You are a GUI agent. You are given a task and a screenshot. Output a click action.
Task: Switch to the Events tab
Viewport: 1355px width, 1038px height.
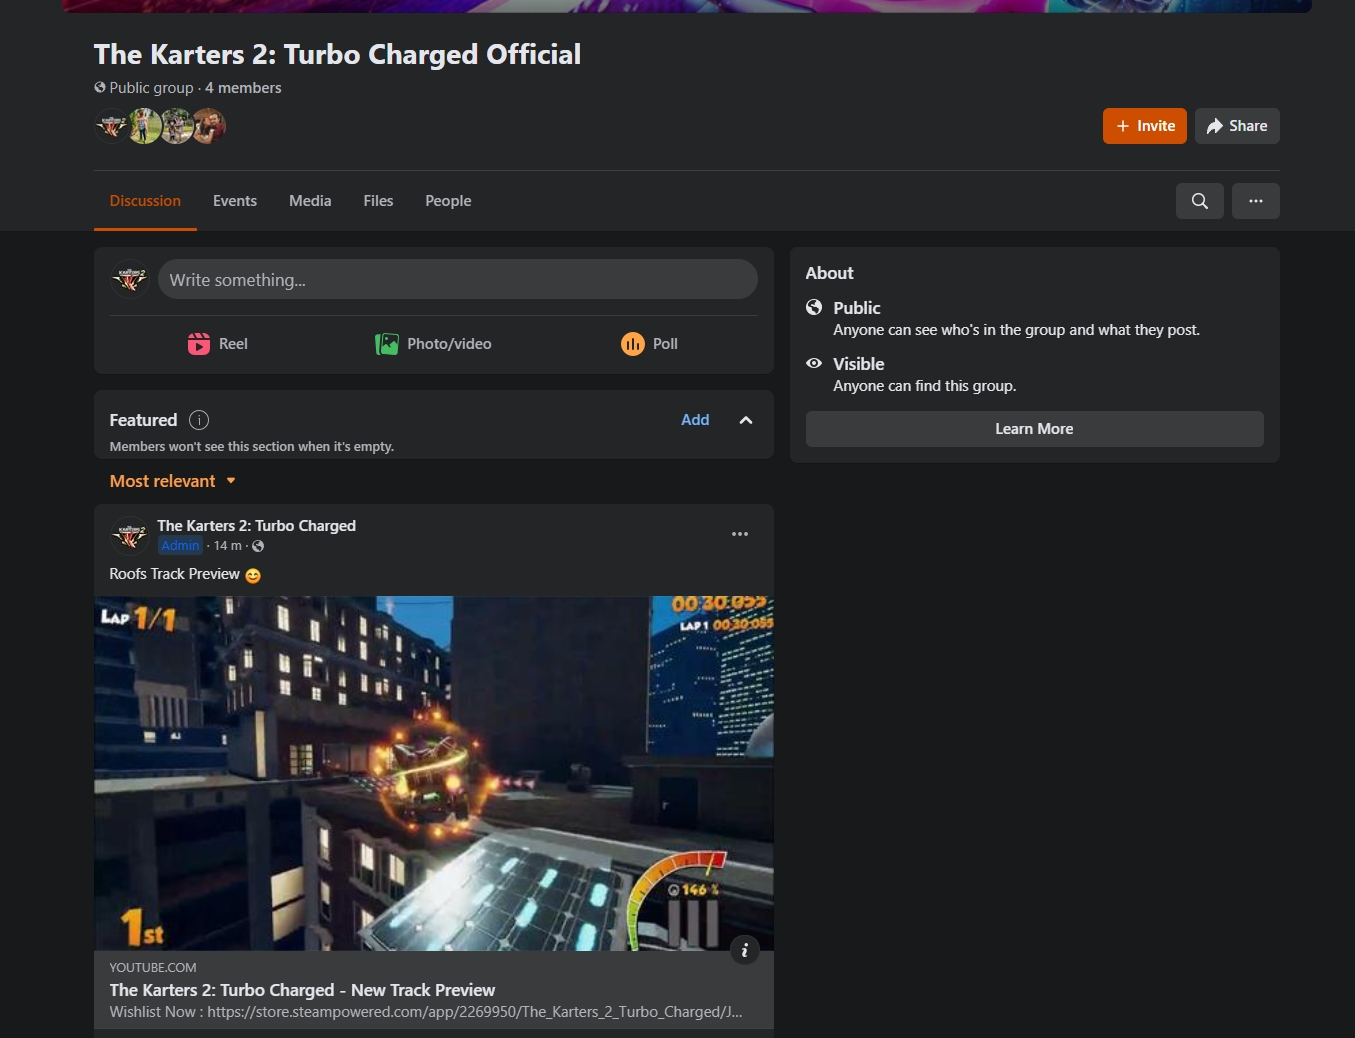(x=235, y=201)
